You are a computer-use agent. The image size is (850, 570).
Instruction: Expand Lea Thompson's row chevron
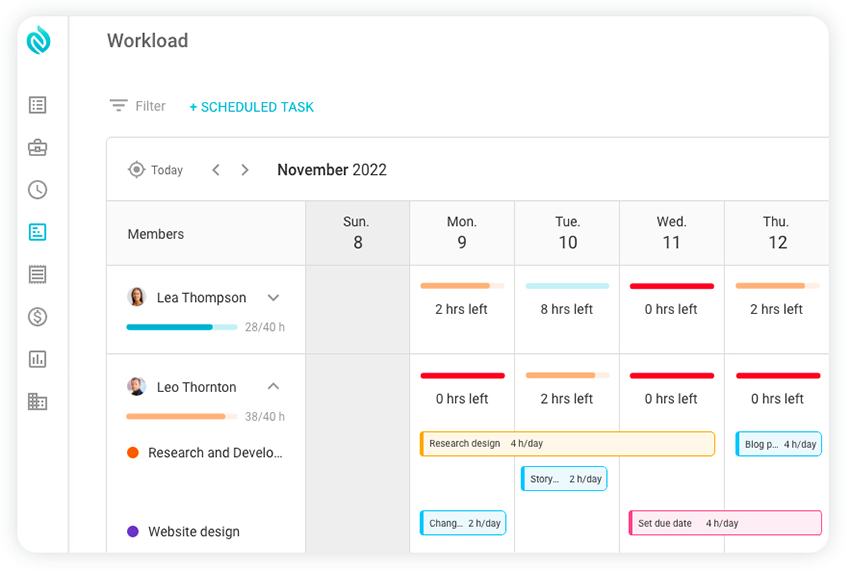click(x=273, y=298)
